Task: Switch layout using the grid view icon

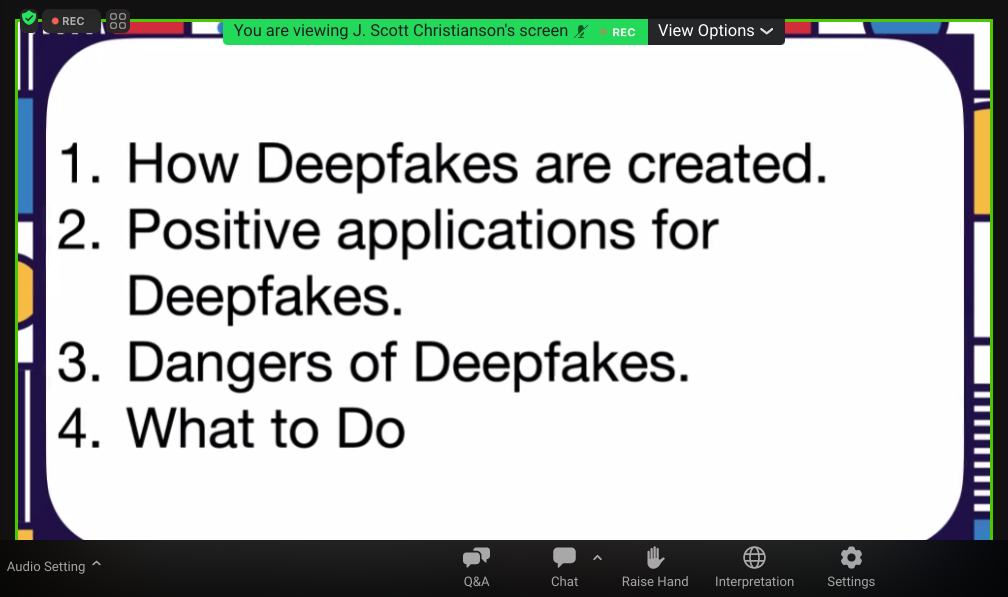Action: (x=118, y=21)
